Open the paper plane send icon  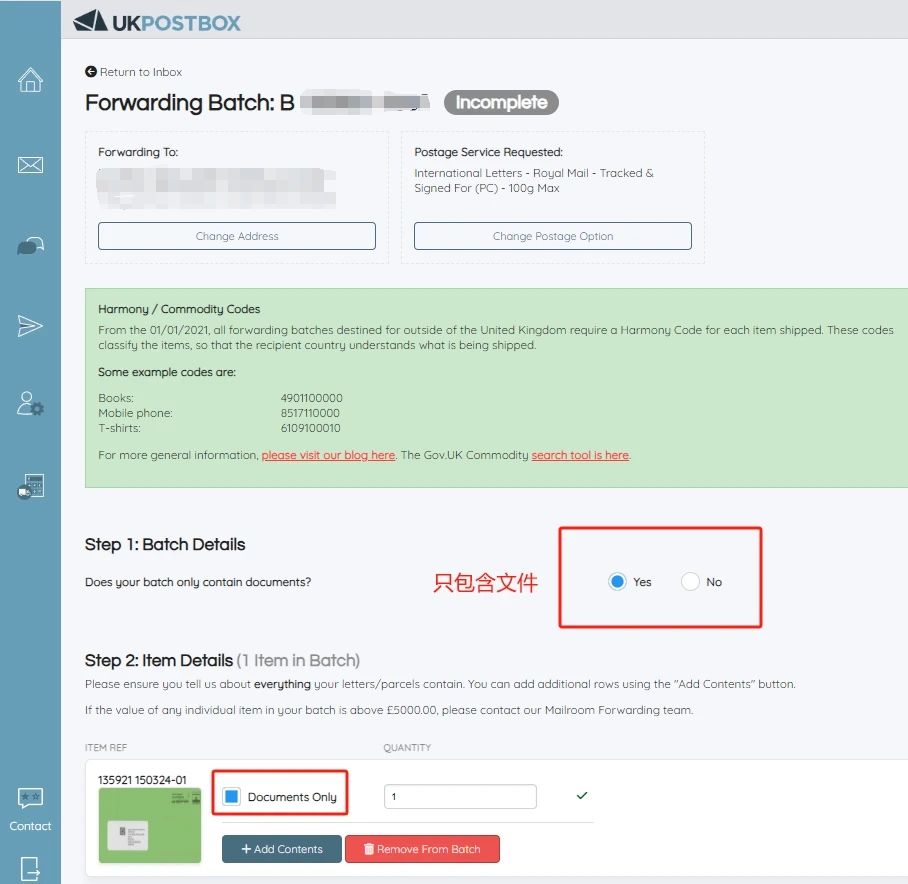point(30,326)
